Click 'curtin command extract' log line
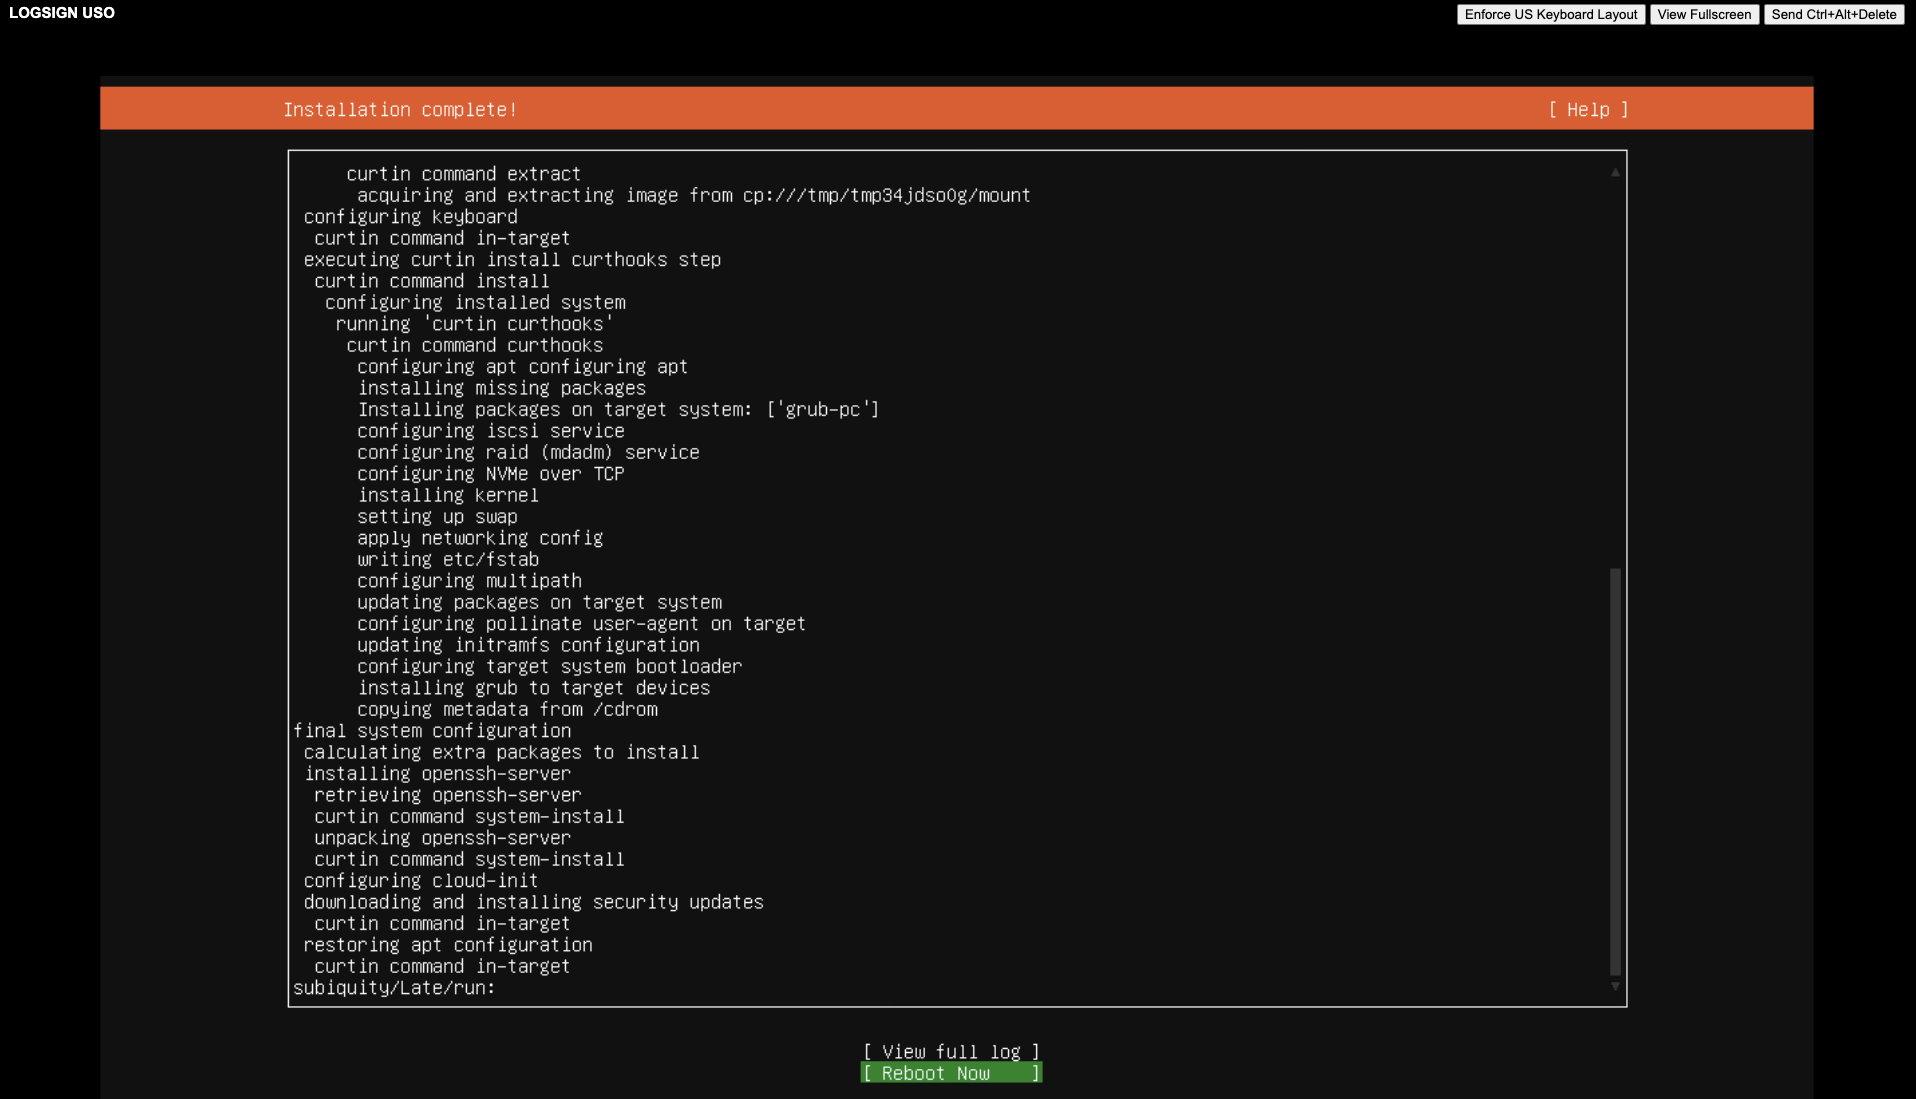1916x1099 pixels. point(464,174)
